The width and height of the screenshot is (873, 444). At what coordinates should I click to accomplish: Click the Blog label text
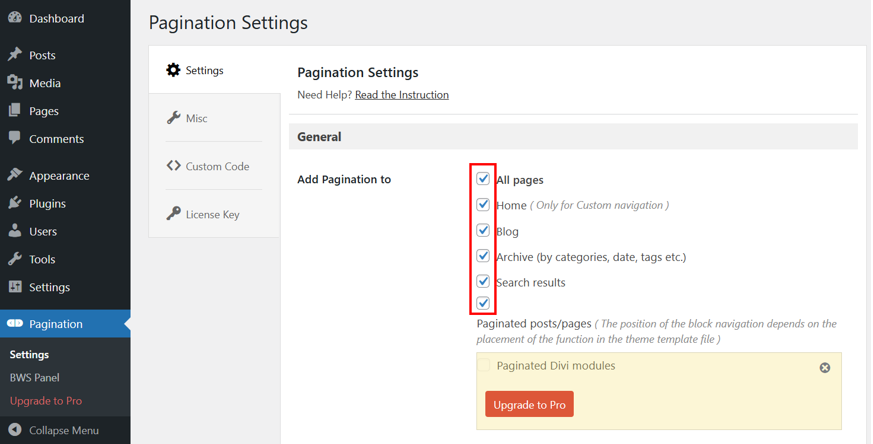pyautogui.click(x=507, y=231)
